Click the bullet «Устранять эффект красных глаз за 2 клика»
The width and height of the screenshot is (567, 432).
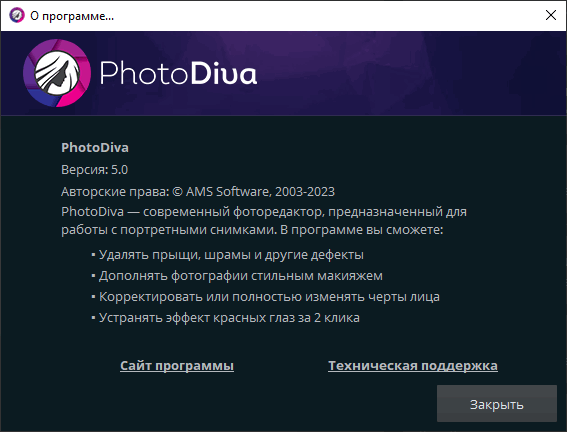pos(225,318)
